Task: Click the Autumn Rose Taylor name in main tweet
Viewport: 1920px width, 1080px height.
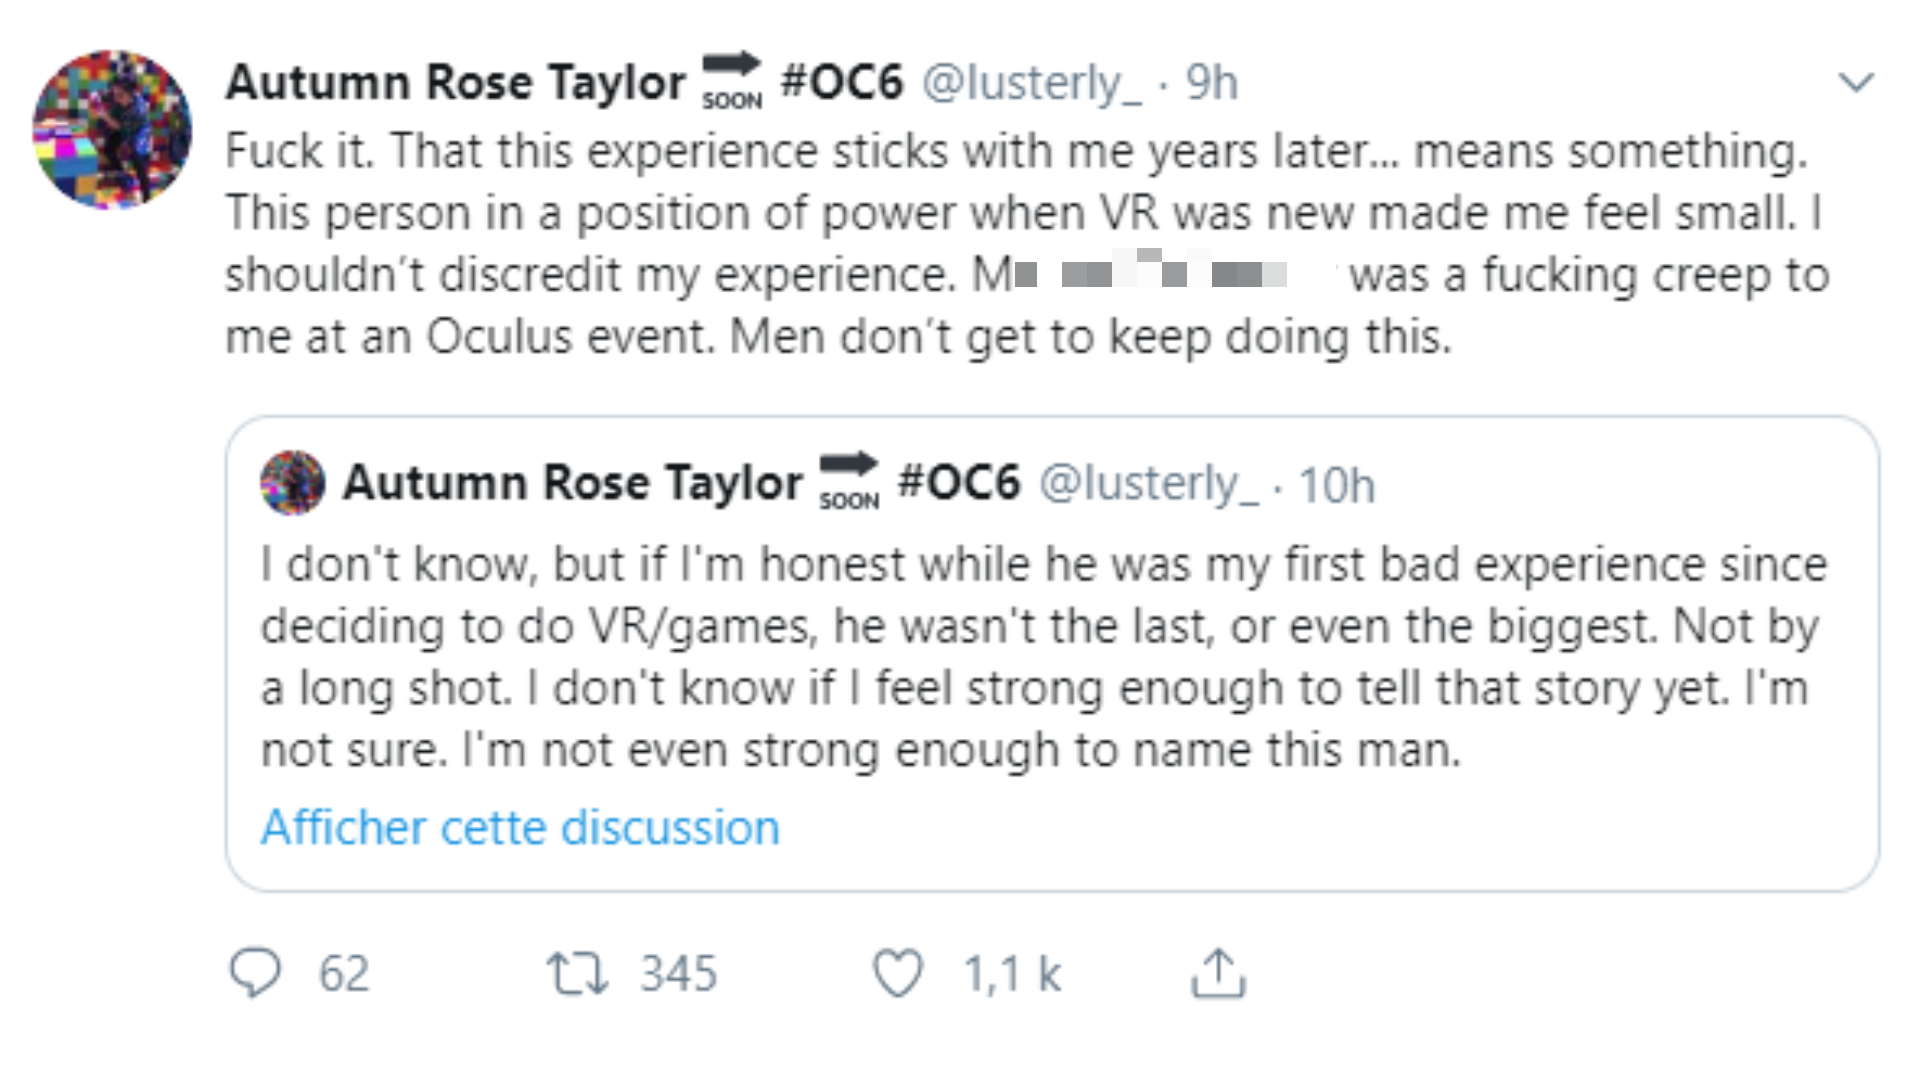Action: click(456, 83)
